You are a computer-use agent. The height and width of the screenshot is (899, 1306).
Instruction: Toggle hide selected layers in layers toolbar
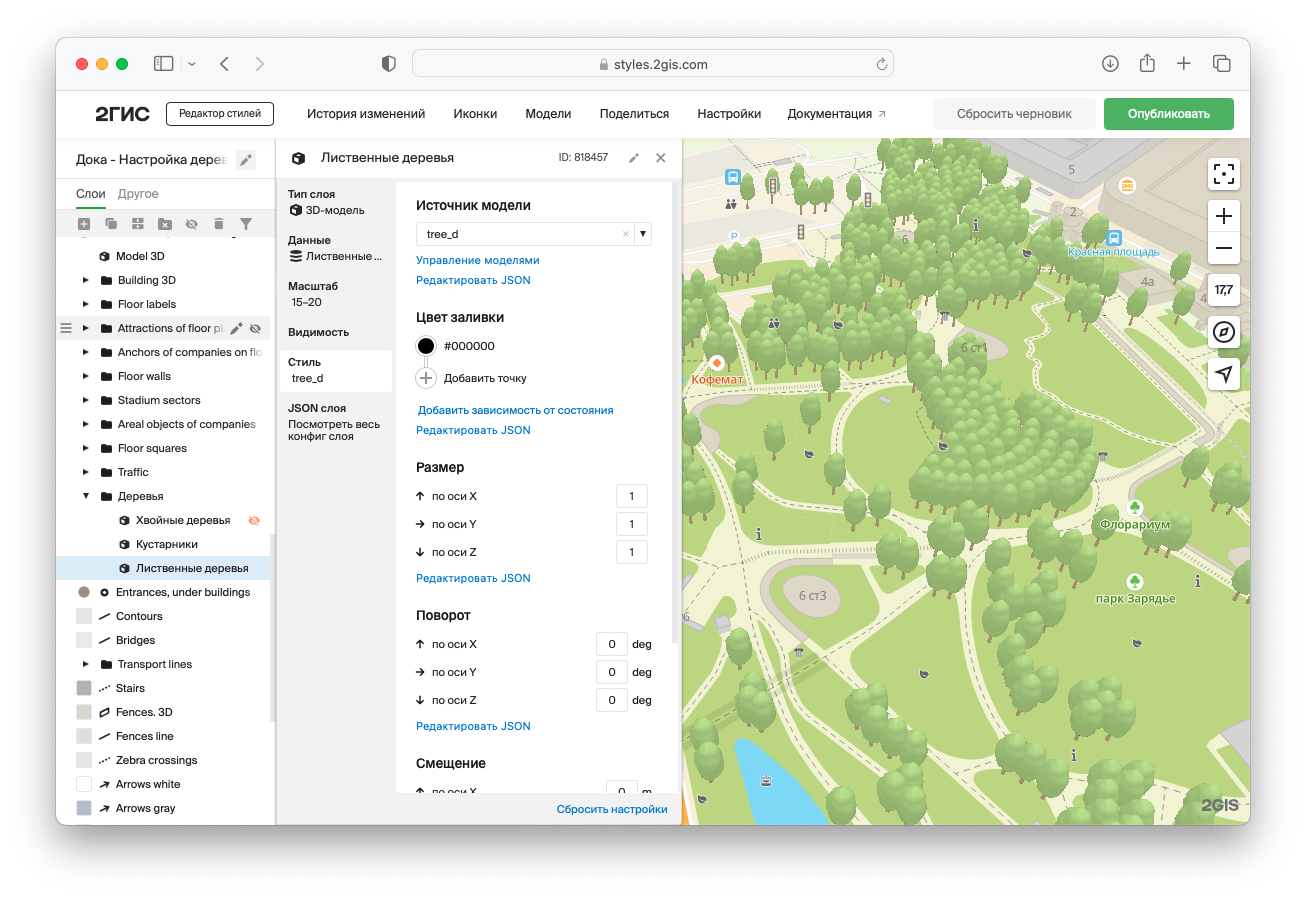coord(192,224)
